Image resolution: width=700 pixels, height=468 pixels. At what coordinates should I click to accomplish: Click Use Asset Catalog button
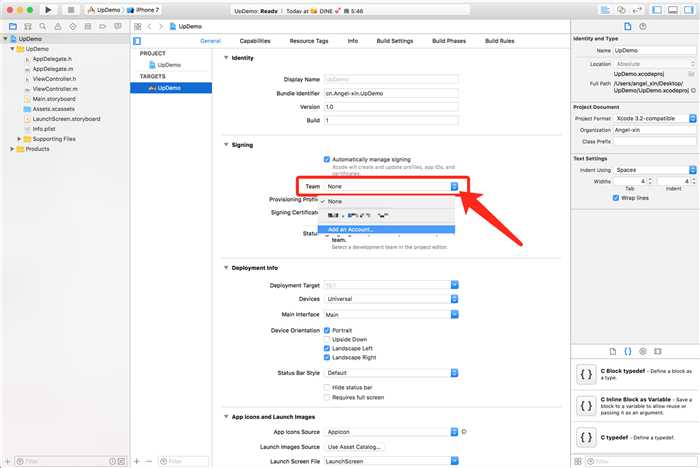point(354,447)
